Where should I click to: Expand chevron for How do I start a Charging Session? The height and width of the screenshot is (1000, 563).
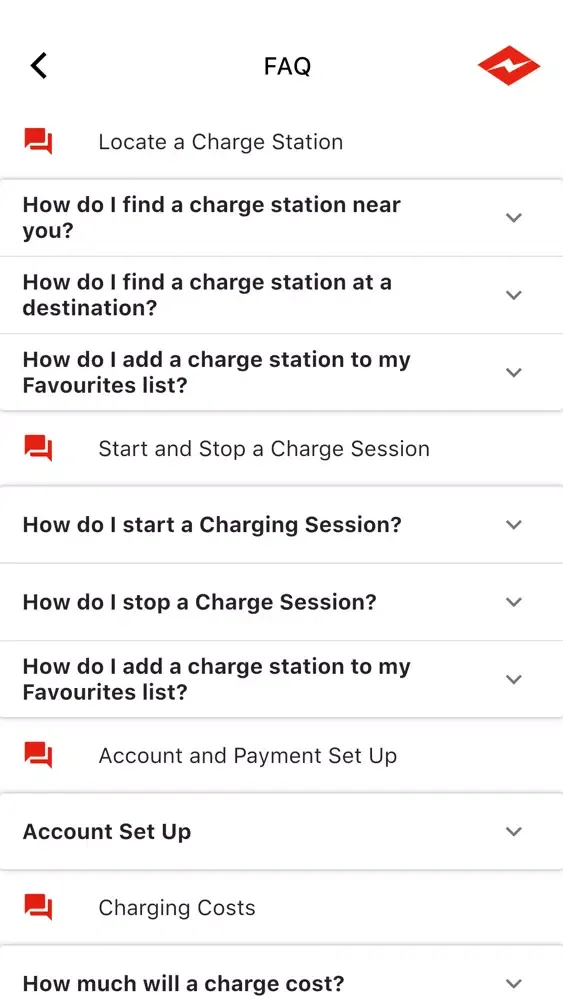coord(514,525)
